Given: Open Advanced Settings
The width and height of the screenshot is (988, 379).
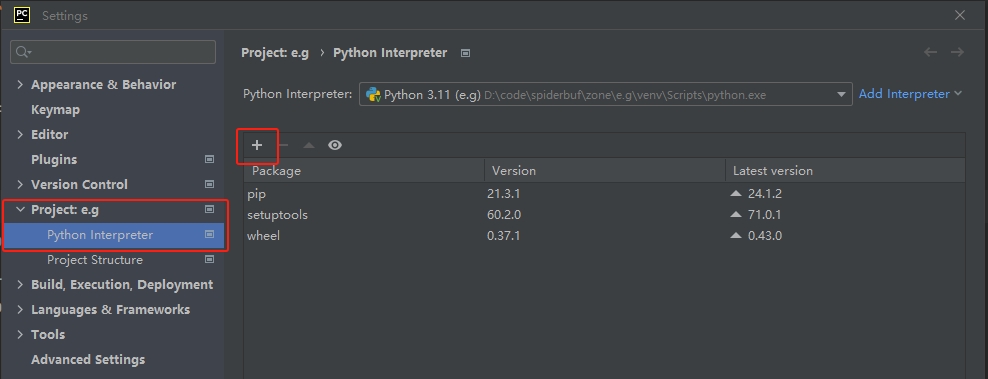Looking at the screenshot, I should tap(88, 359).
